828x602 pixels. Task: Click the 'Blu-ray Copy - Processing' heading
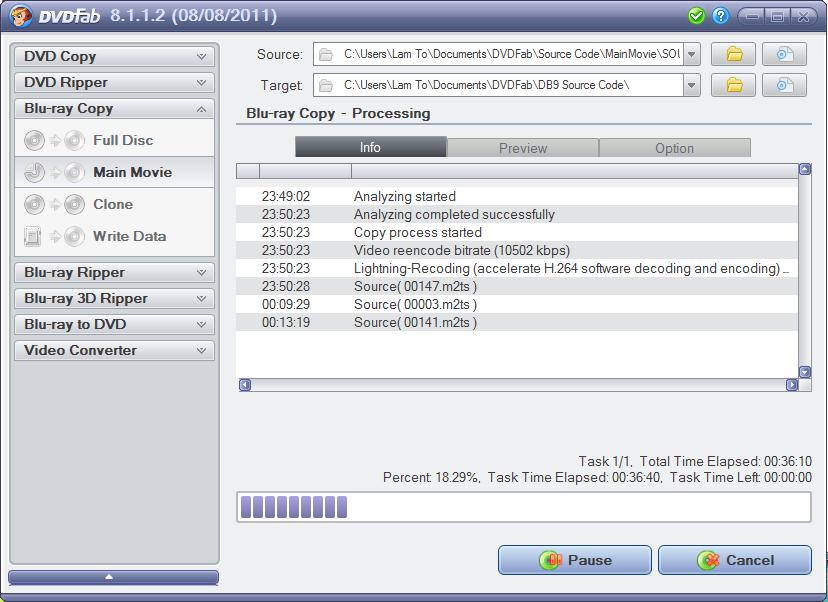click(x=338, y=114)
